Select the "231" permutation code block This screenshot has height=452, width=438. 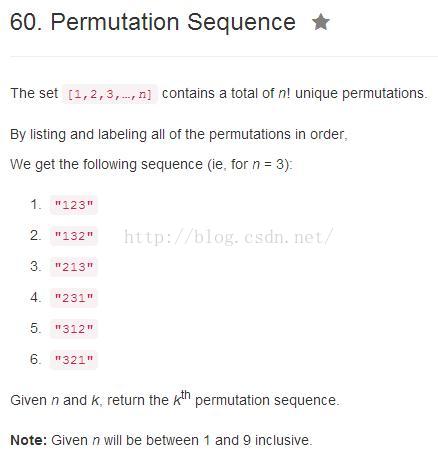point(74,298)
